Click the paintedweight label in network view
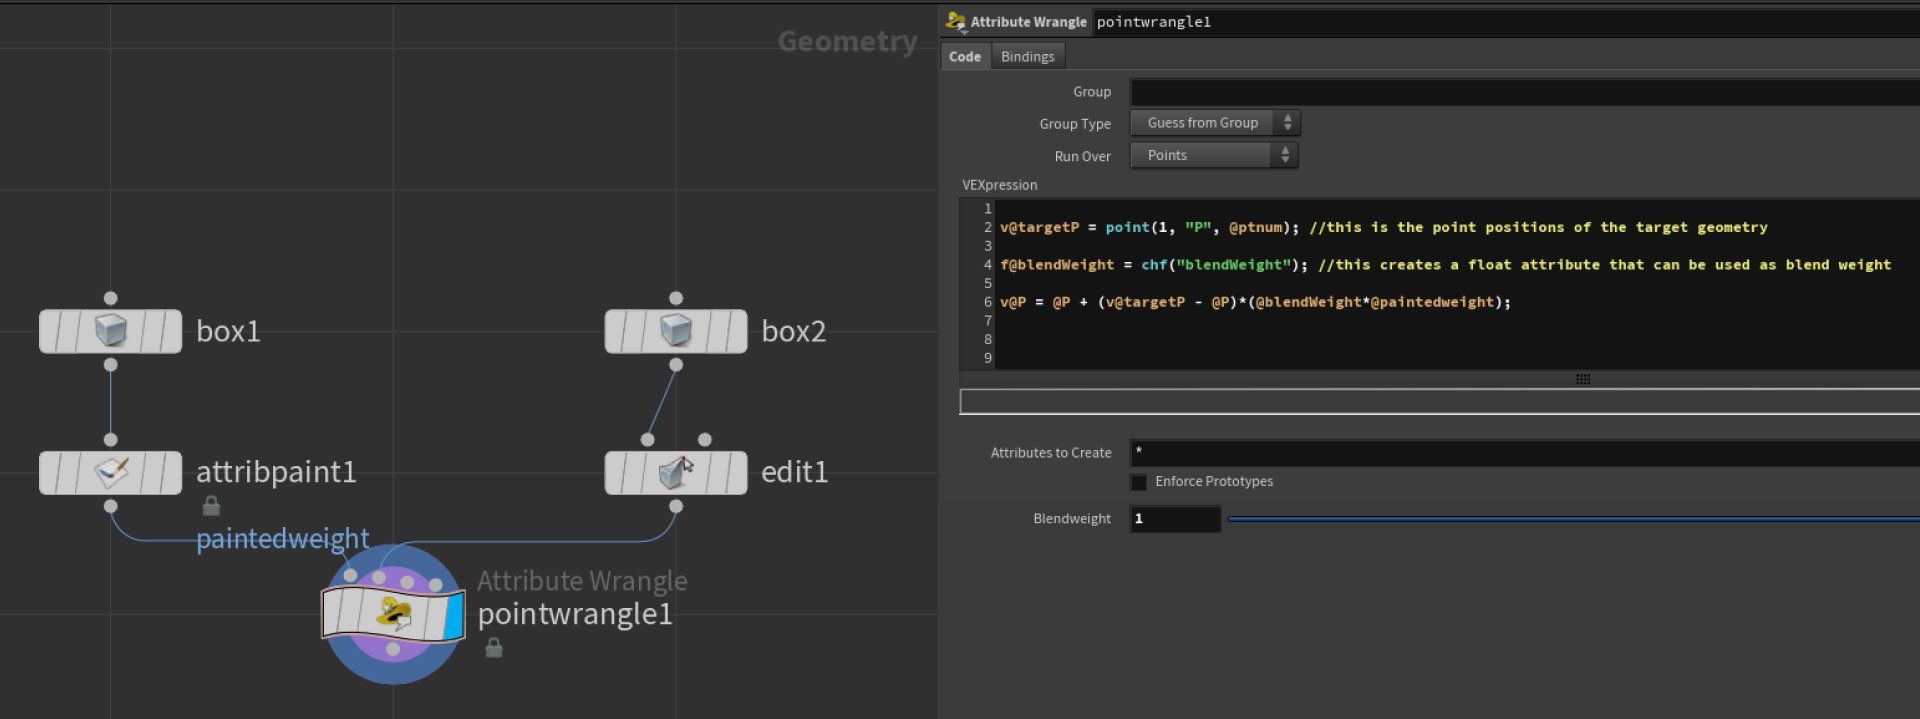 pos(282,539)
